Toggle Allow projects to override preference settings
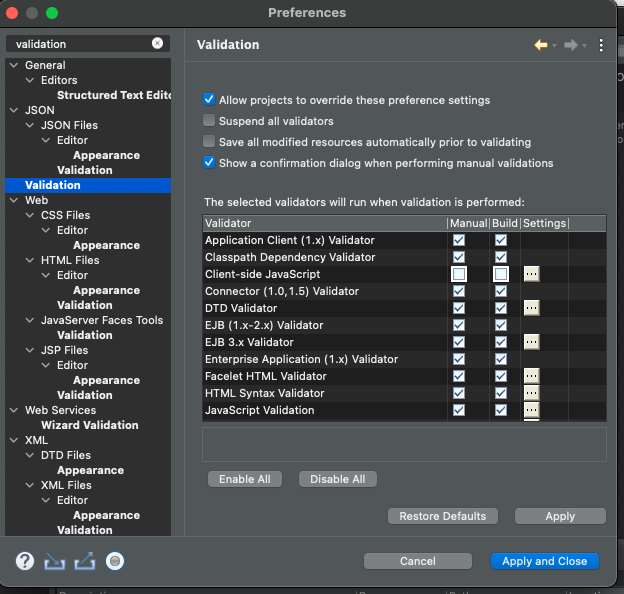This screenshot has width=624, height=594. coord(209,99)
